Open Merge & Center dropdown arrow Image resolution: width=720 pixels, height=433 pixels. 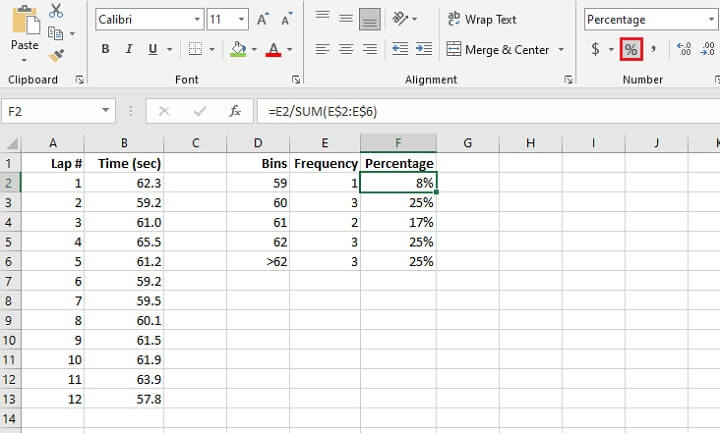coord(561,49)
